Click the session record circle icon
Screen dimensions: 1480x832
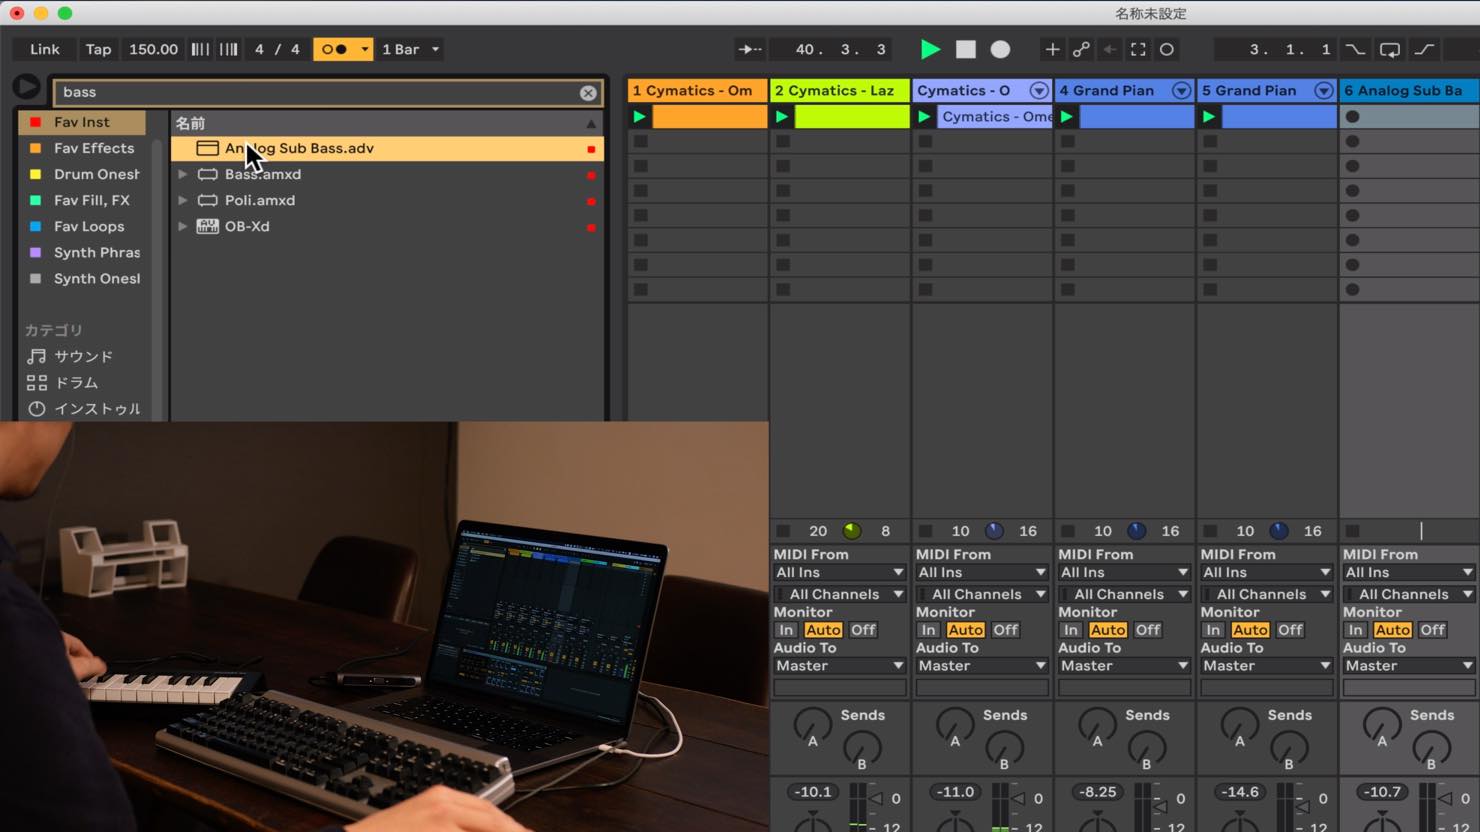pos(1166,49)
